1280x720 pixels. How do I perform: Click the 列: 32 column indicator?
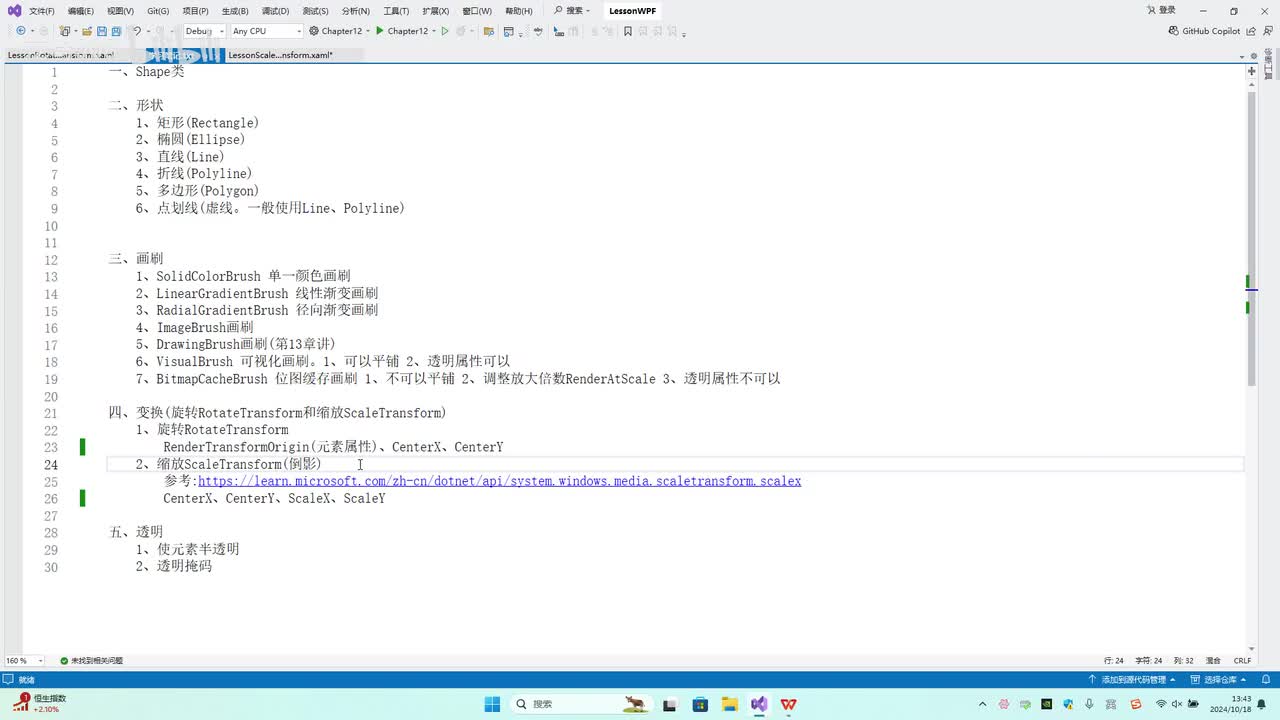pyautogui.click(x=1184, y=660)
